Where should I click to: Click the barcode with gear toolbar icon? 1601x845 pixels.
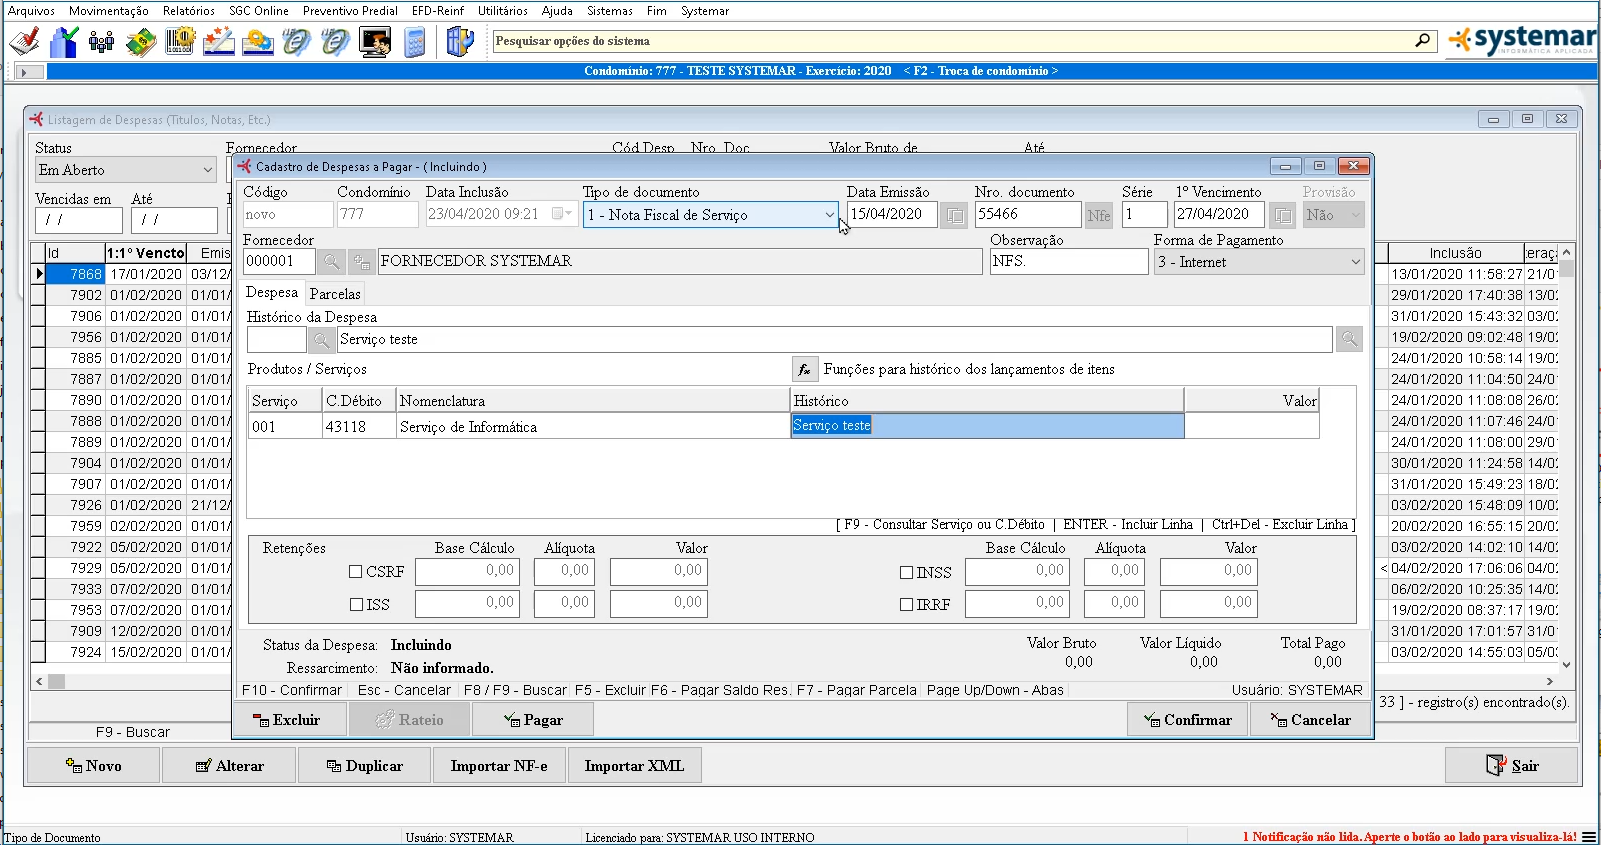click(x=180, y=42)
